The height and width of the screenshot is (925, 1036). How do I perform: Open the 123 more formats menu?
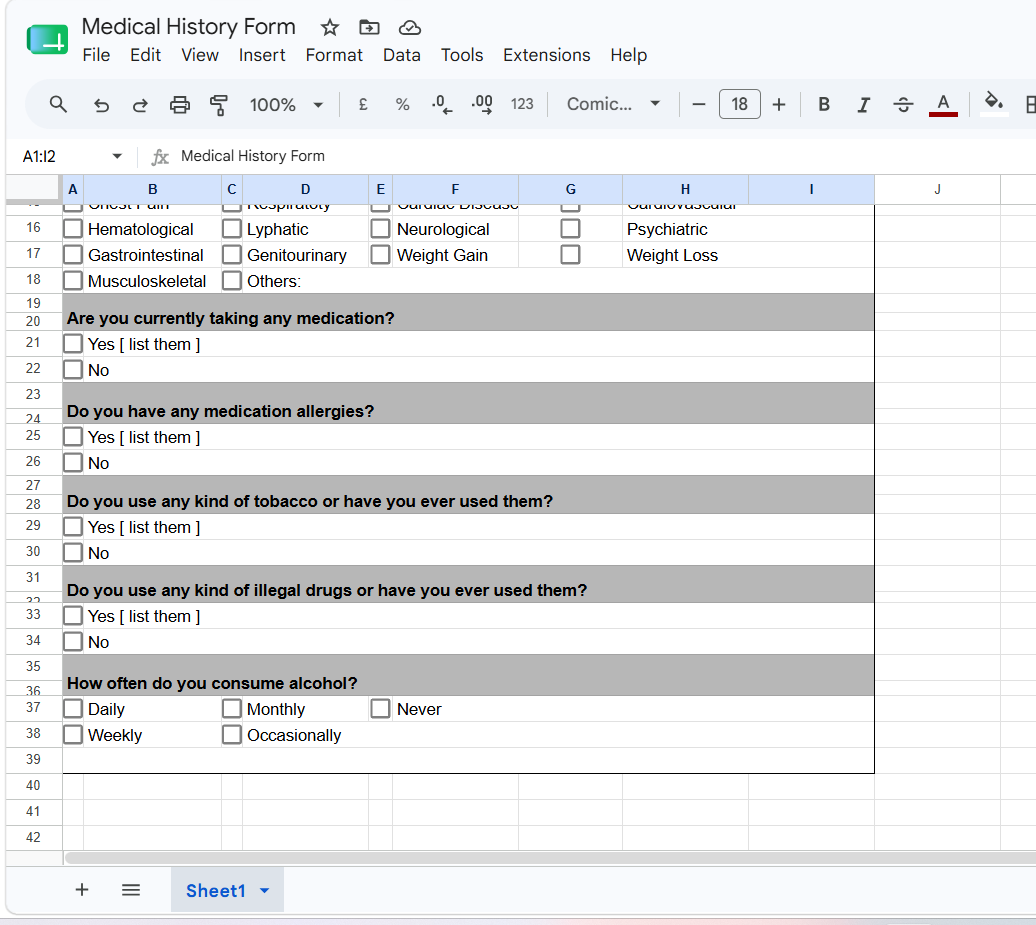coord(522,104)
